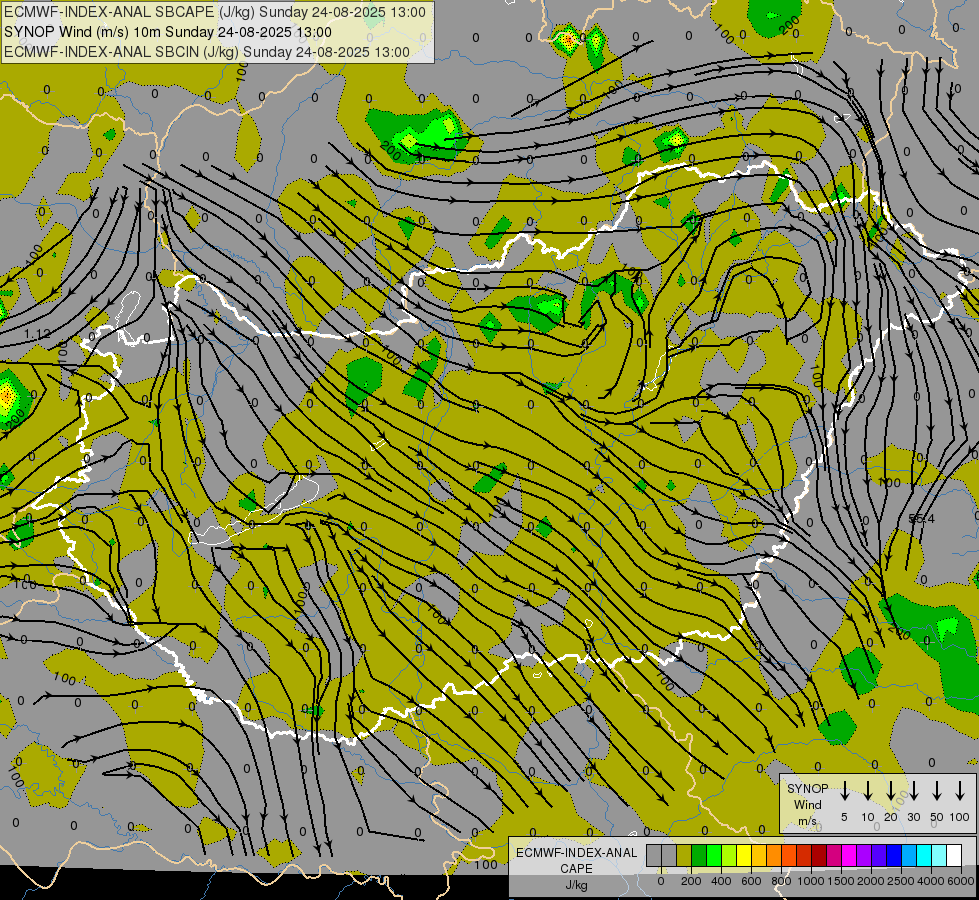Pick the olive swatch in the CAPE legend
The width and height of the screenshot is (979, 900).
click(684, 855)
